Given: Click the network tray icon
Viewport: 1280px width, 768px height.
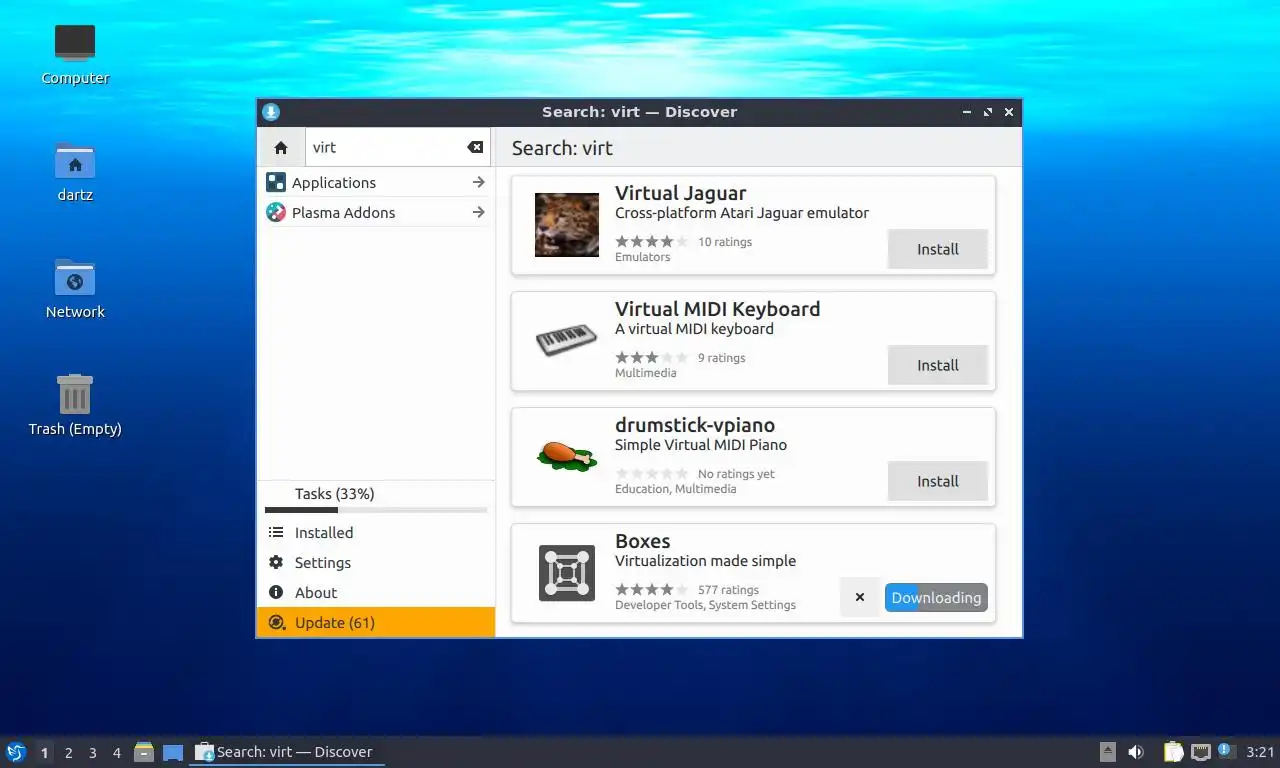Looking at the screenshot, I should 1201,752.
